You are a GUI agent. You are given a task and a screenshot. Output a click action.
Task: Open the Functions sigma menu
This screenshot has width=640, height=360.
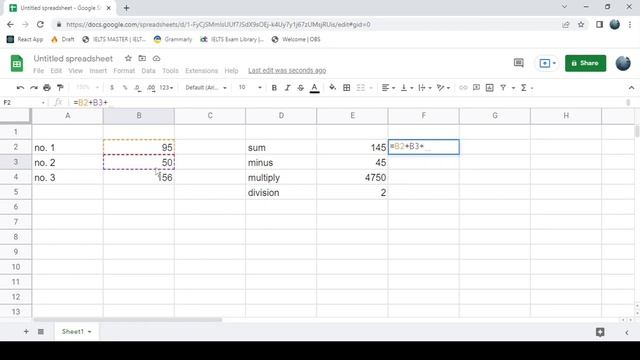[524, 88]
